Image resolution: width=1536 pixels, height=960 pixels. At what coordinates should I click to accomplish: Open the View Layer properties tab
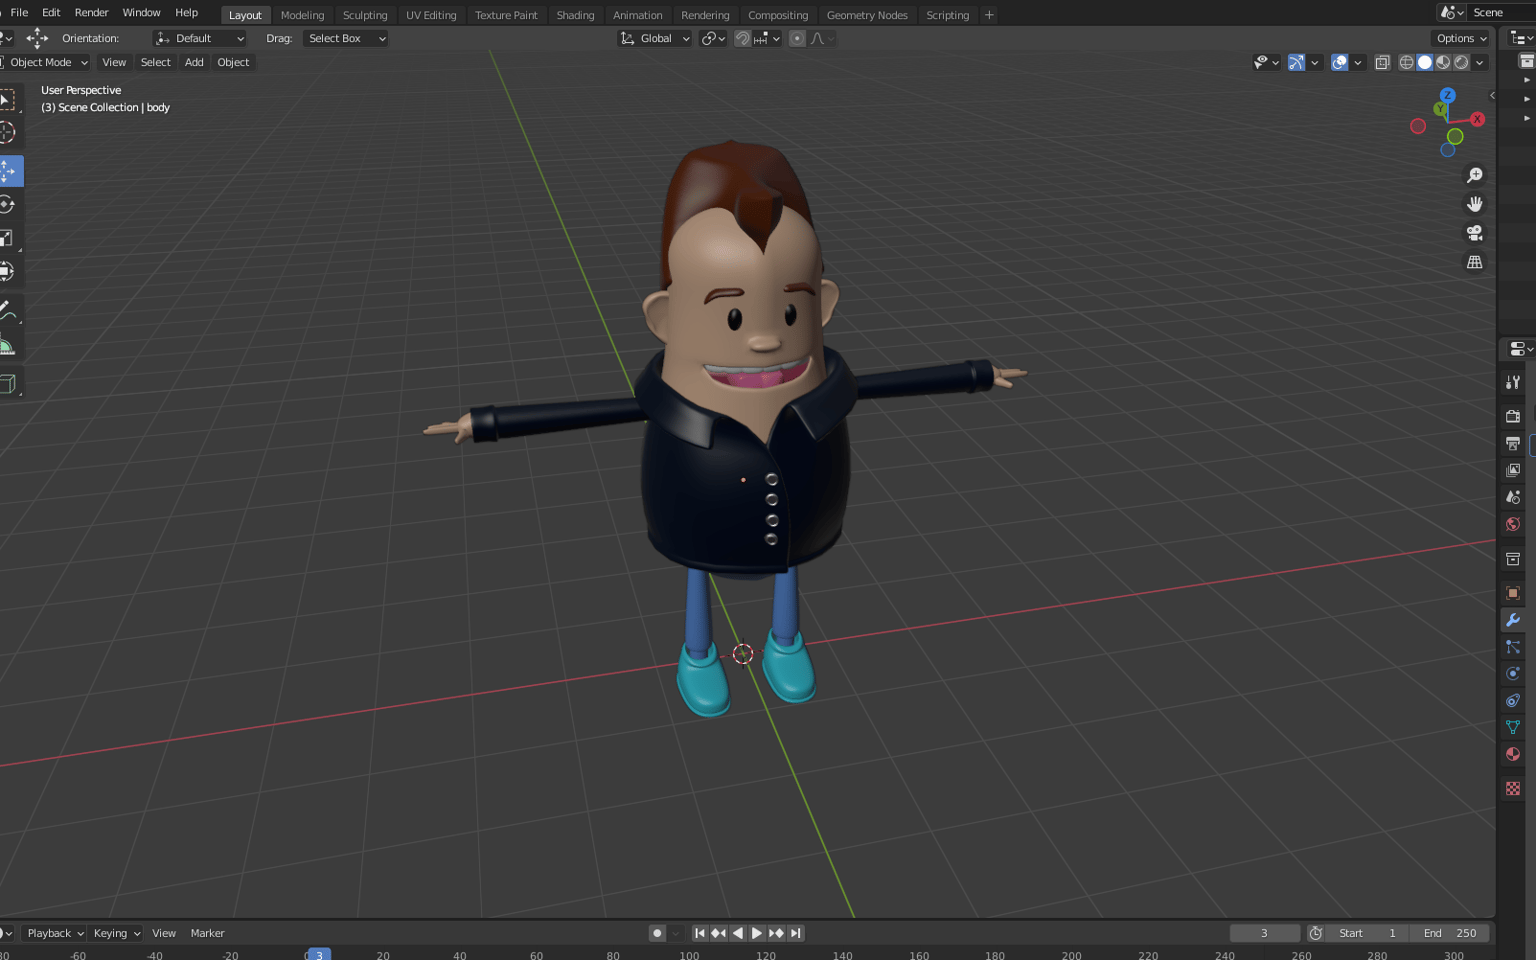point(1513,470)
